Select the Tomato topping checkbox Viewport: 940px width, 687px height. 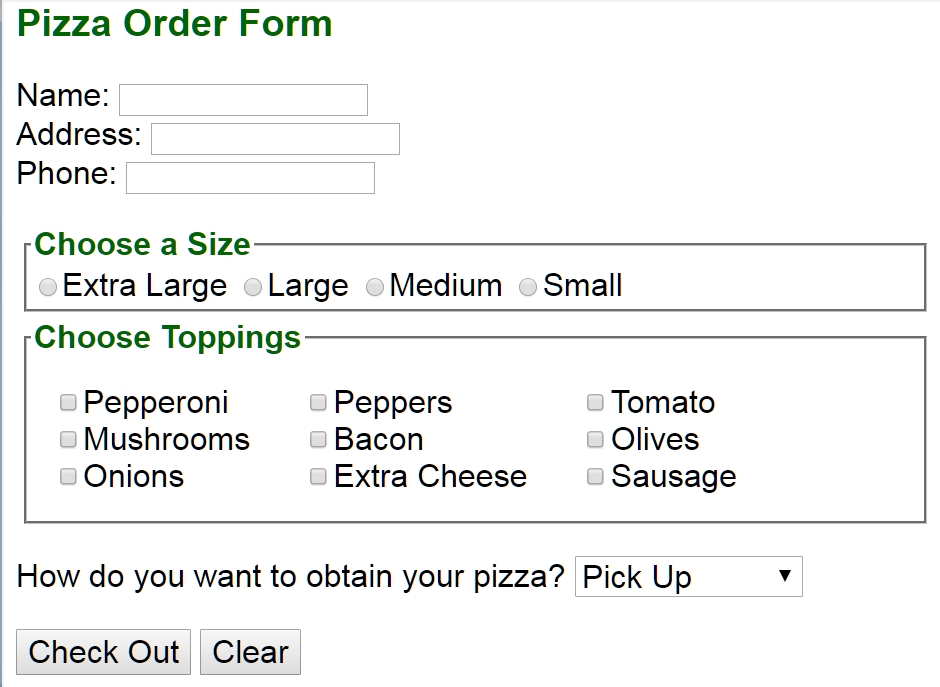pos(595,402)
